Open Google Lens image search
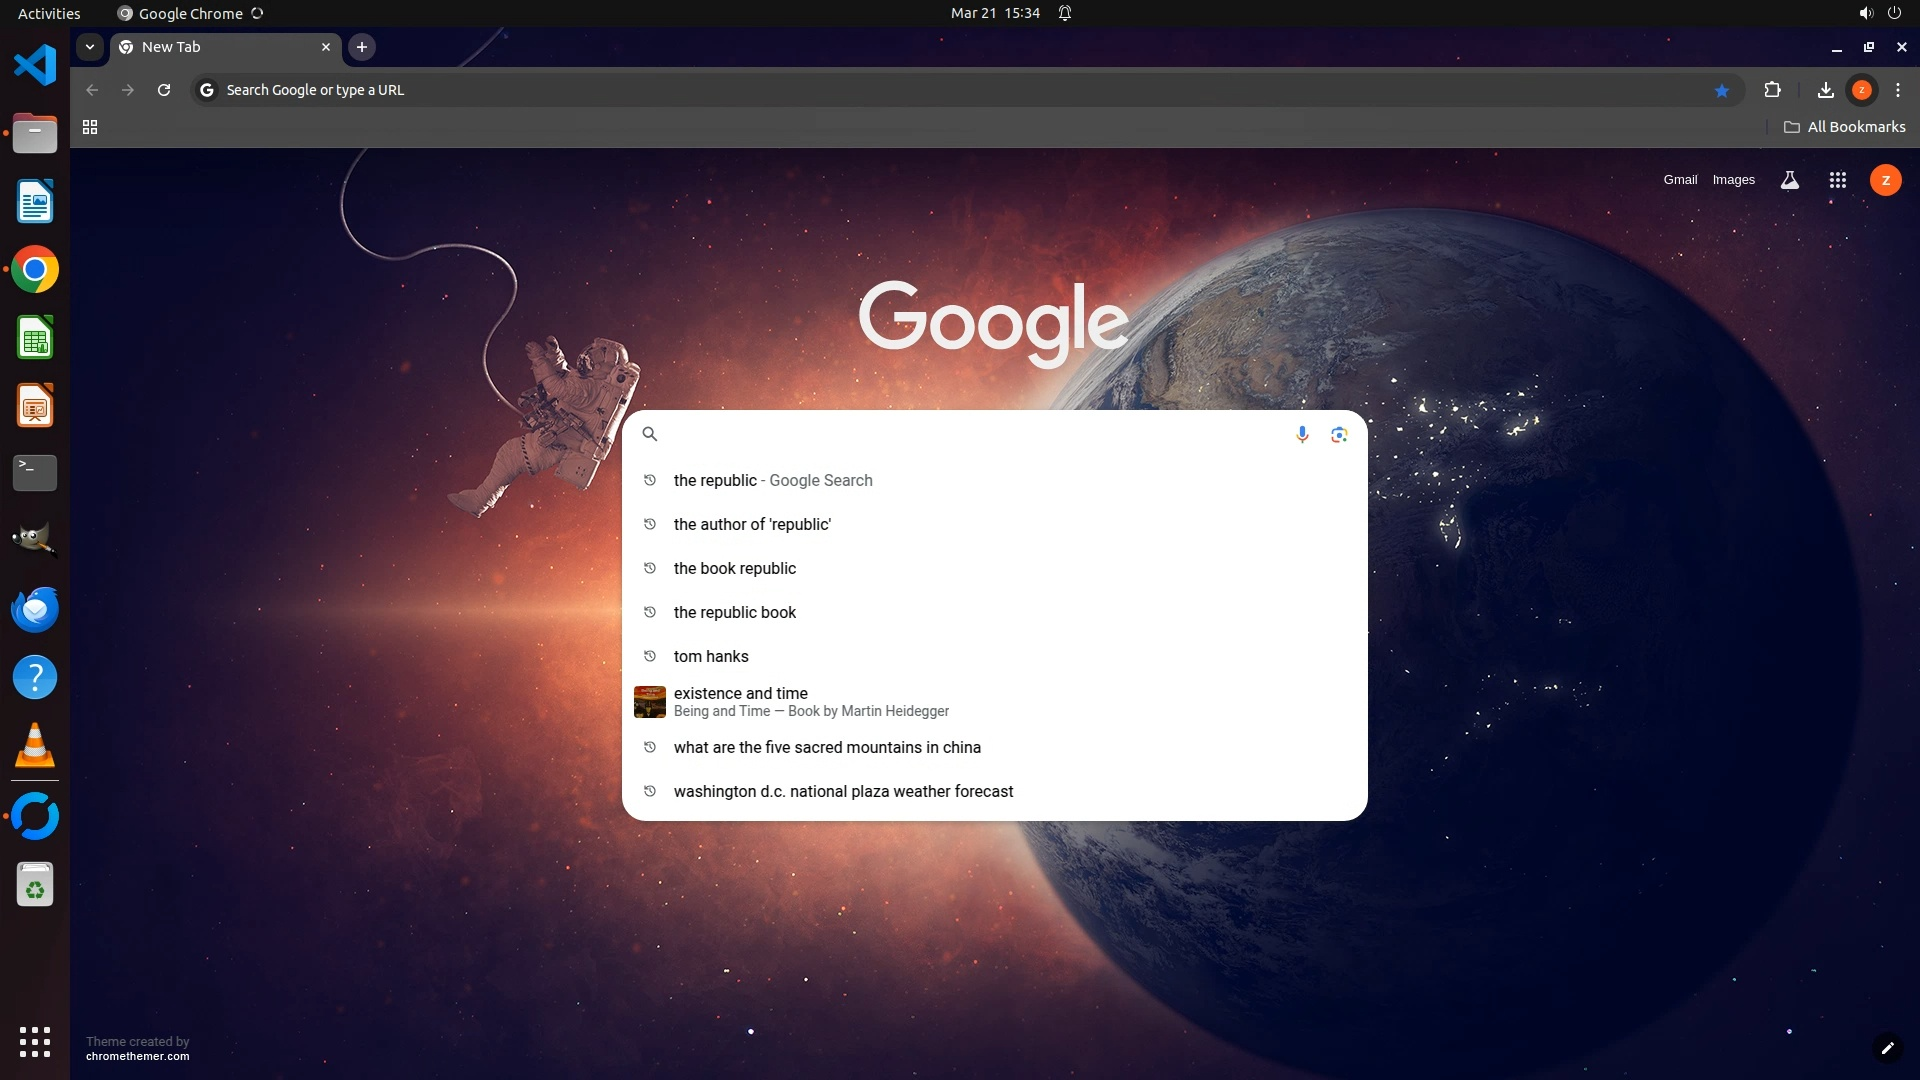 (1339, 434)
